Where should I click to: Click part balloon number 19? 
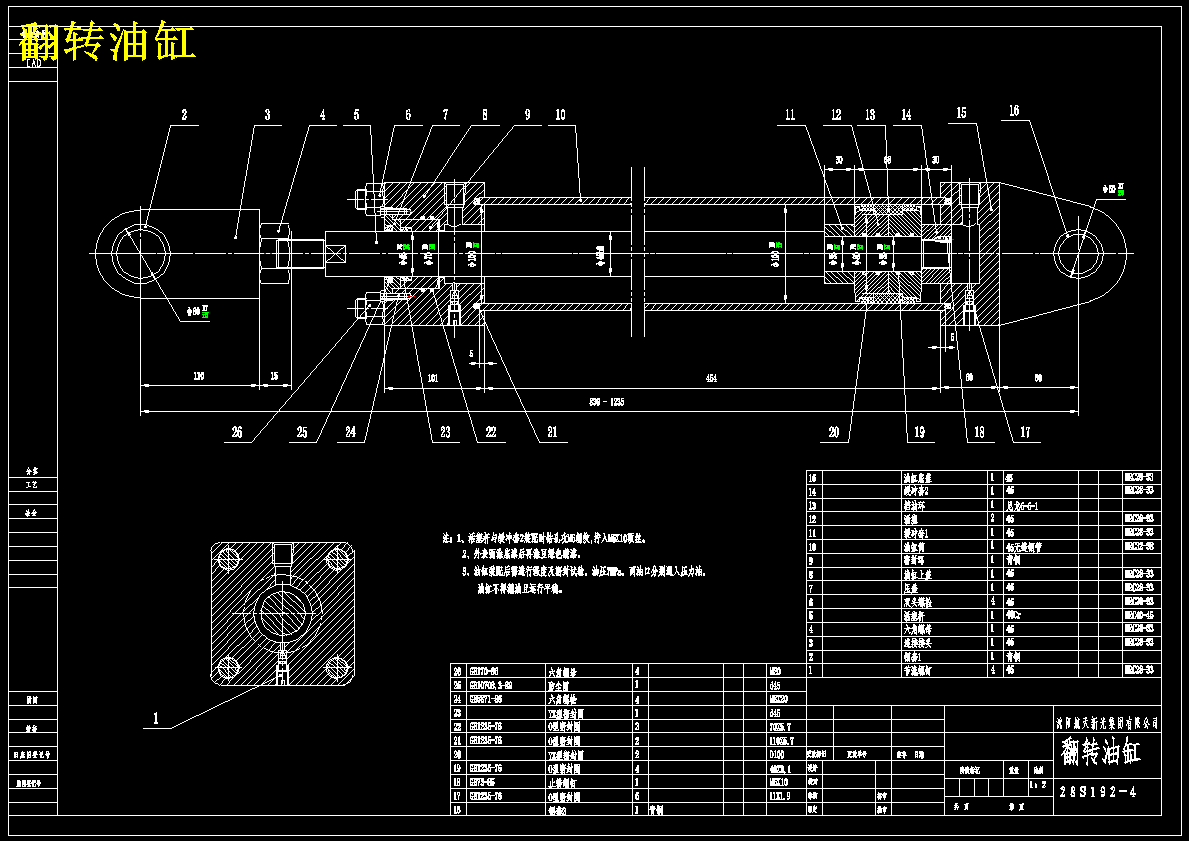tap(919, 432)
